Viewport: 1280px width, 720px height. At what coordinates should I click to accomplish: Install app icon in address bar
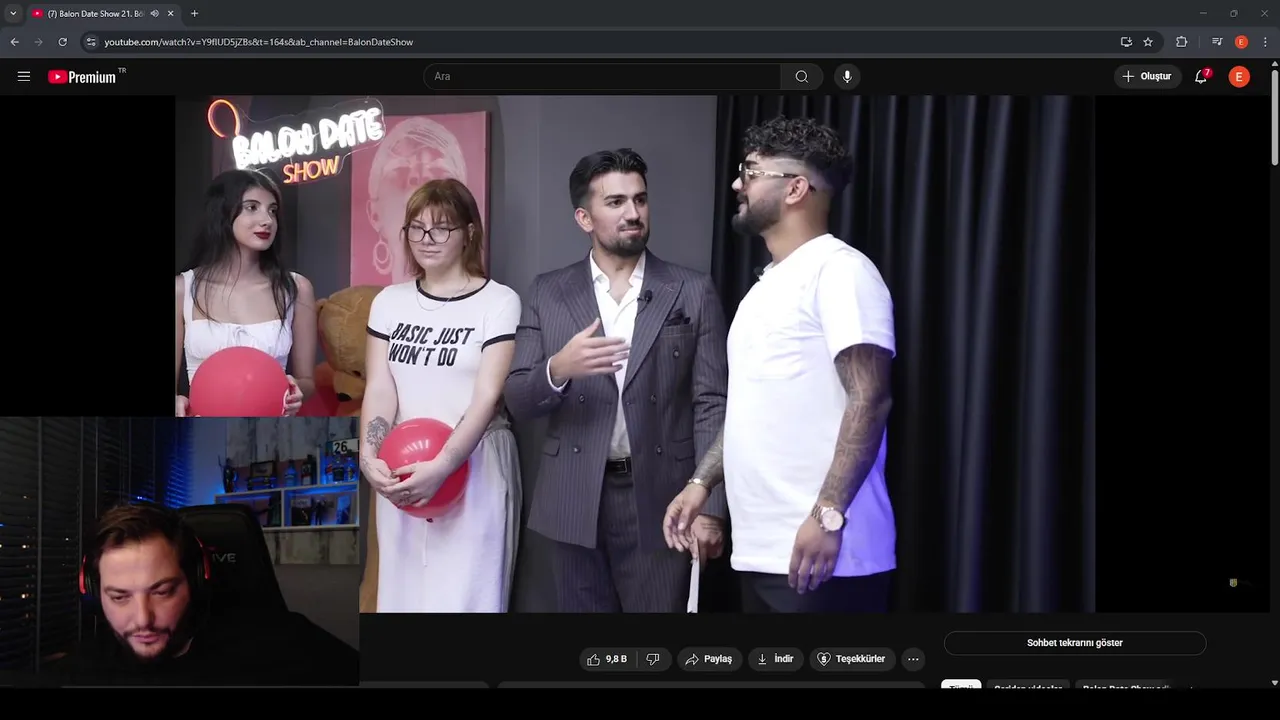(1126, 42)
